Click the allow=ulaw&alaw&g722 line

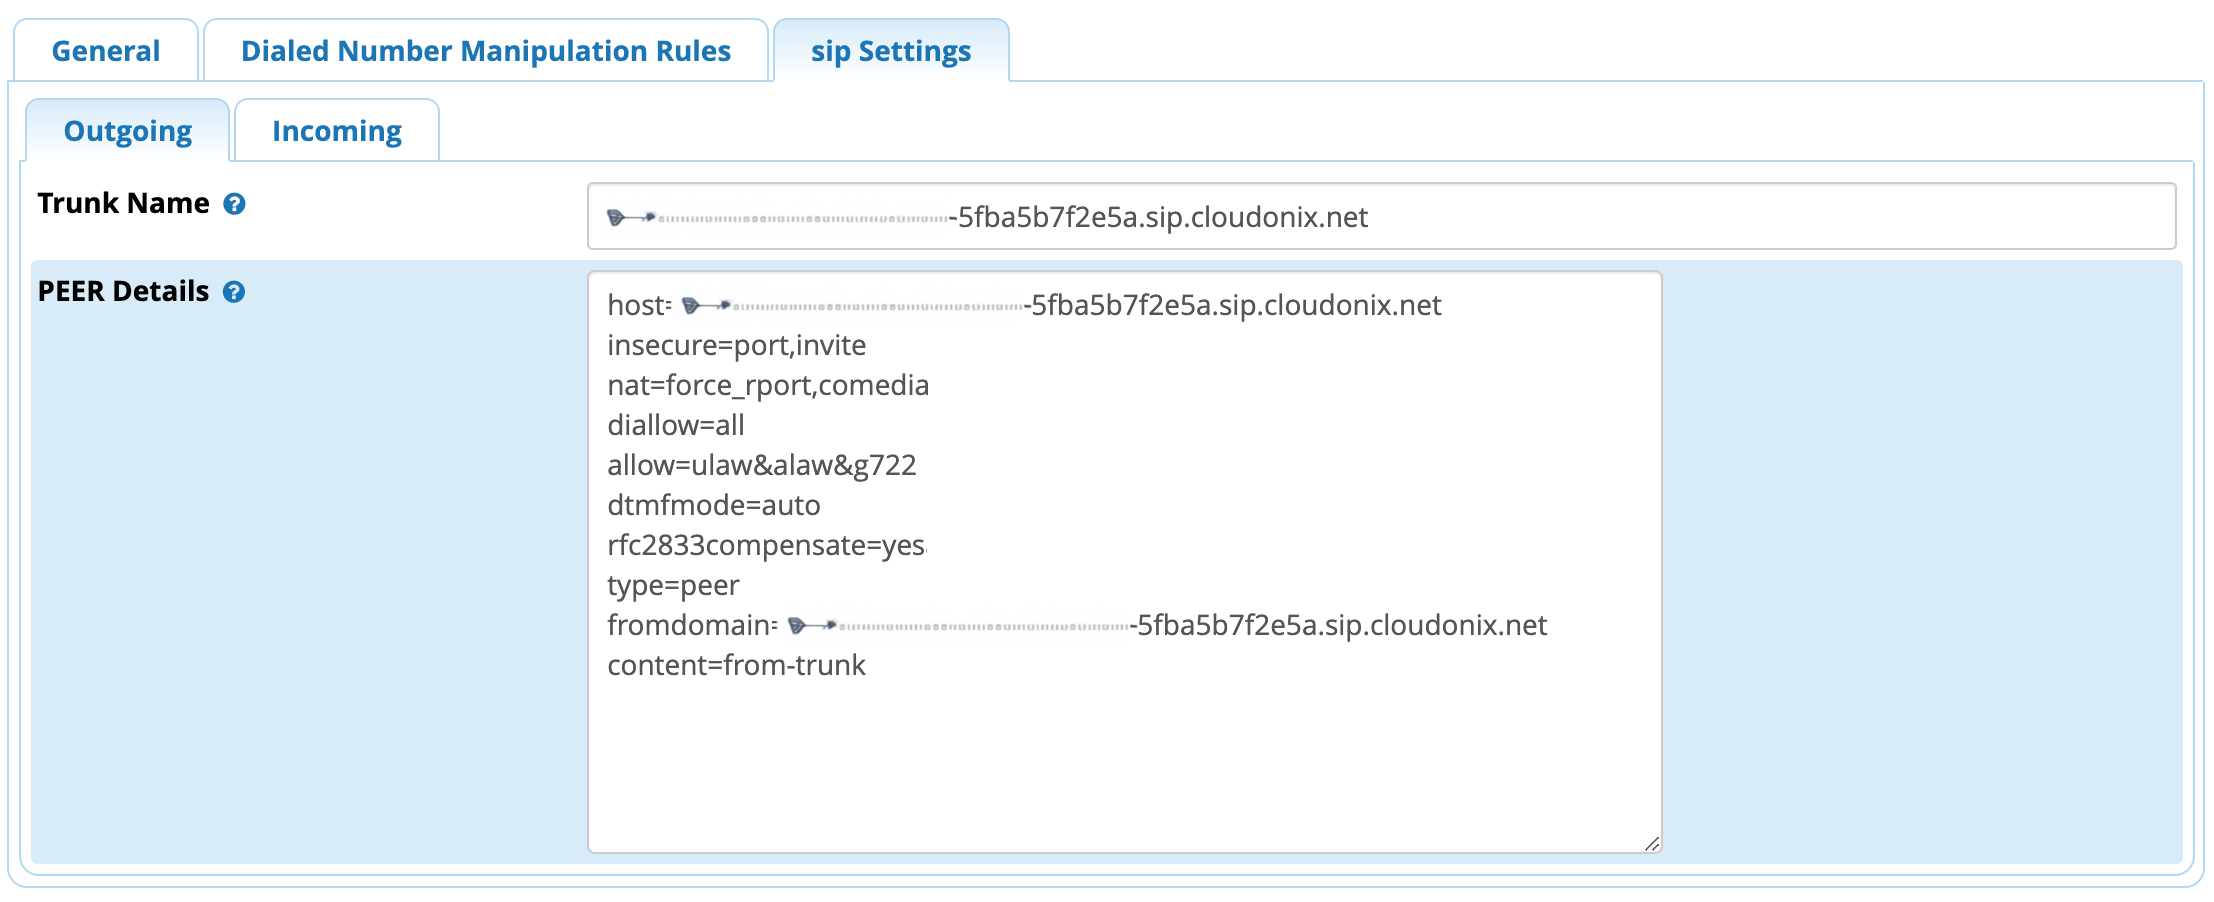(x=762, y=465)
